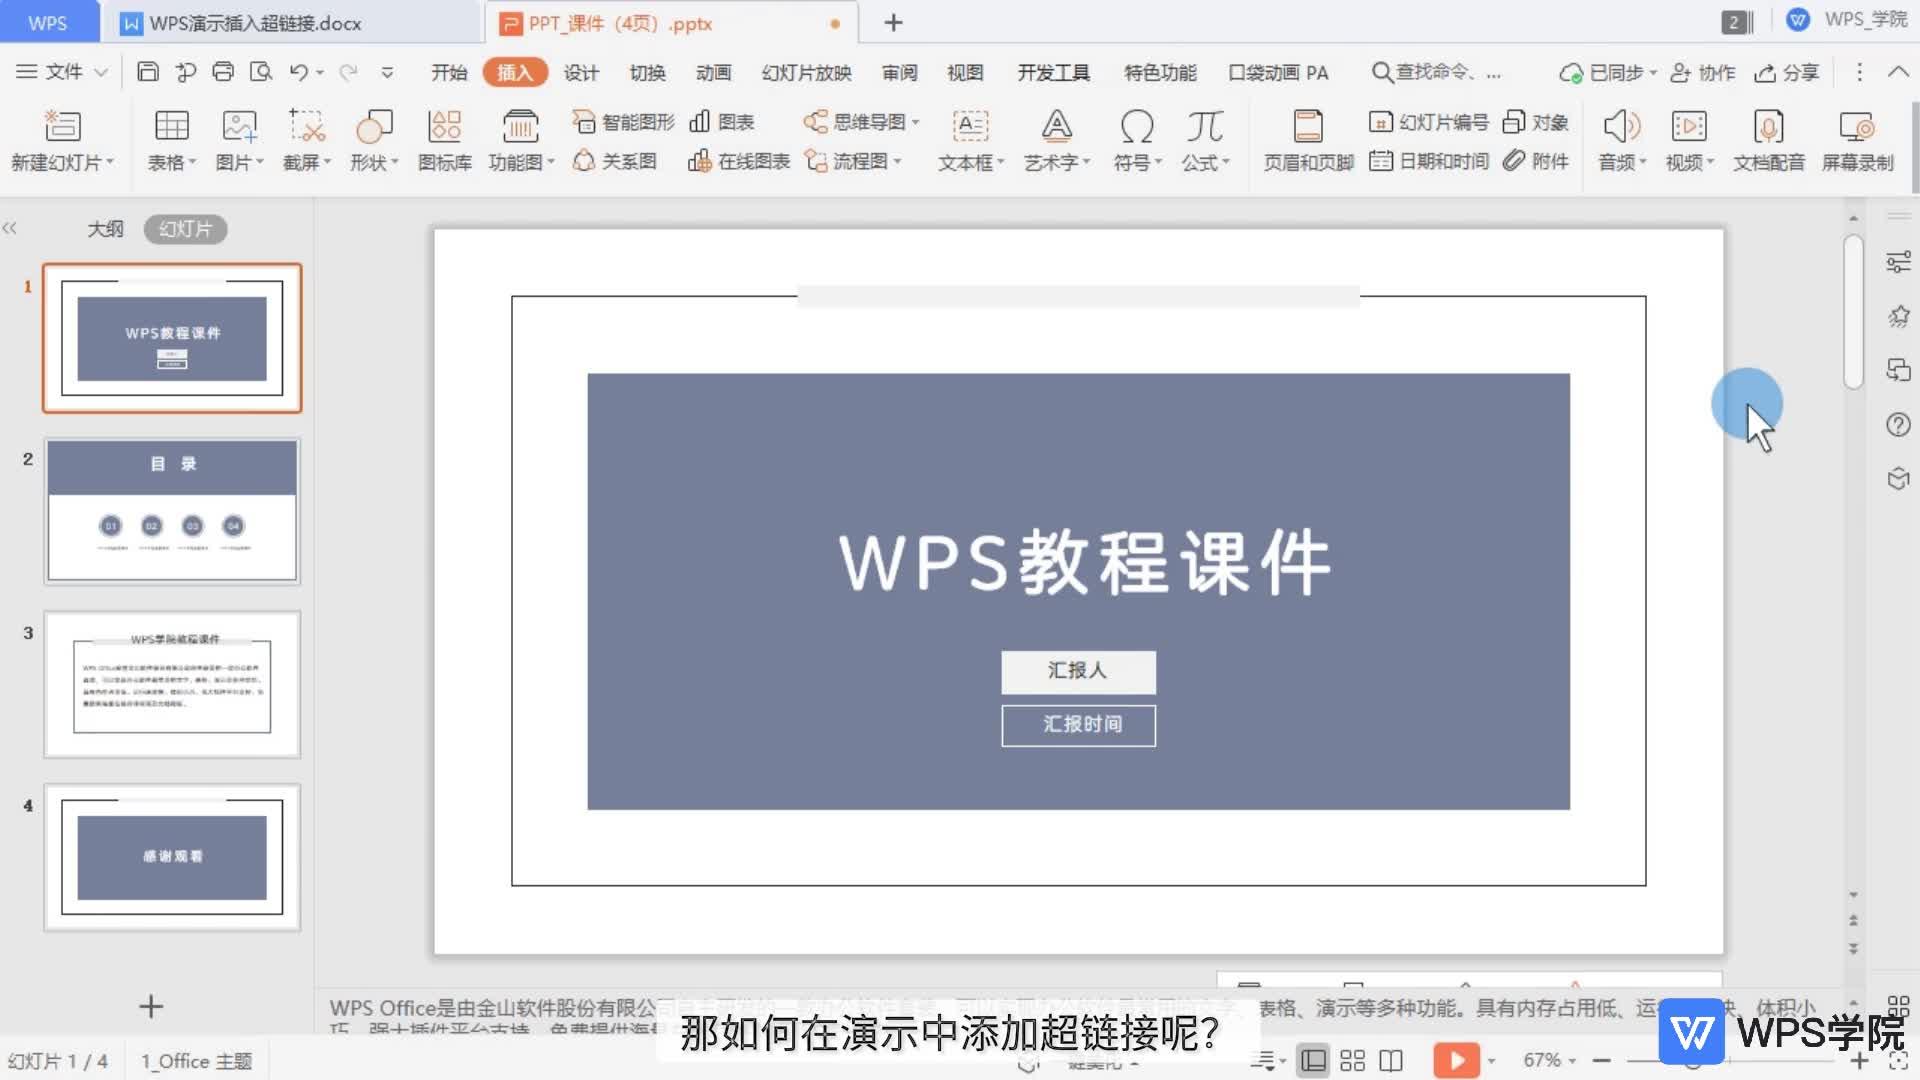Viewport: 1920px width, 1080px height.
Task: Insert a 图表 chart
Action: pos(722,122)
